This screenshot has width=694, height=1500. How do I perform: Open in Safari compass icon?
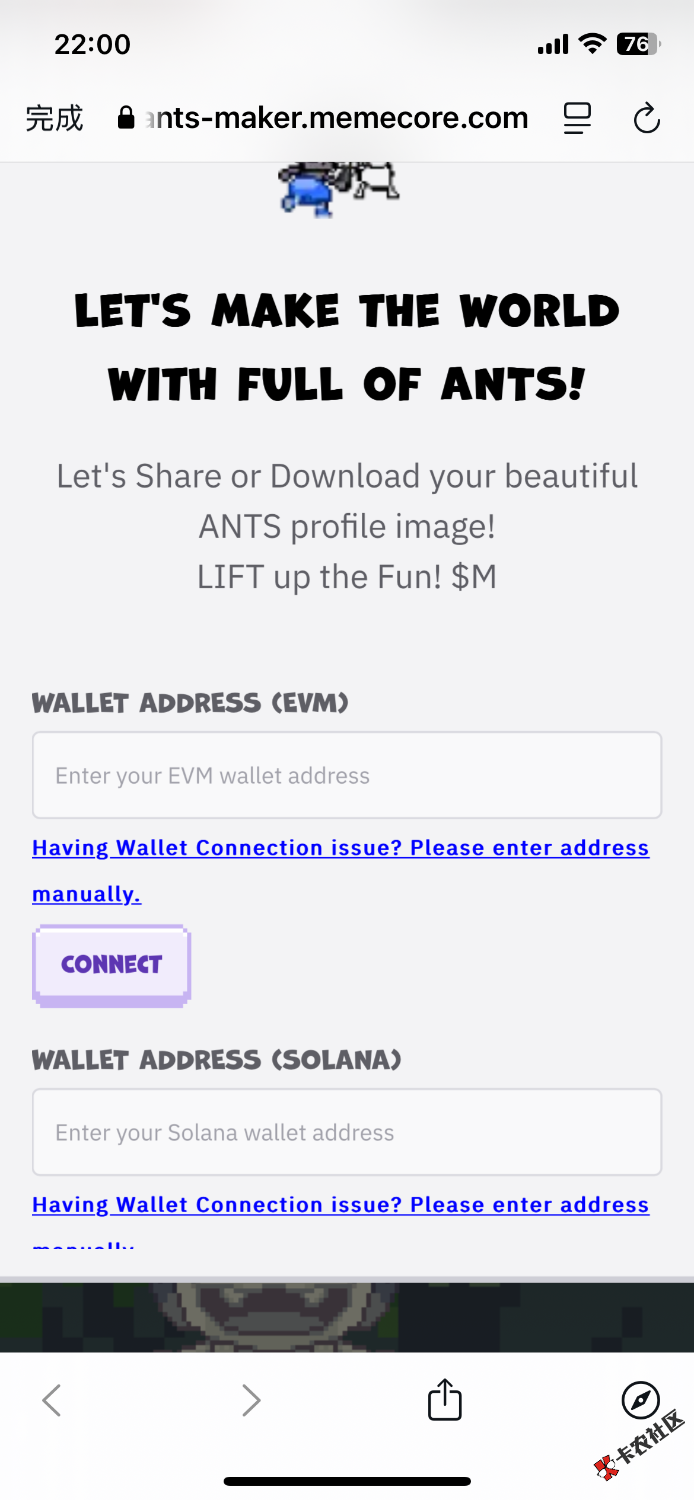641,1400
